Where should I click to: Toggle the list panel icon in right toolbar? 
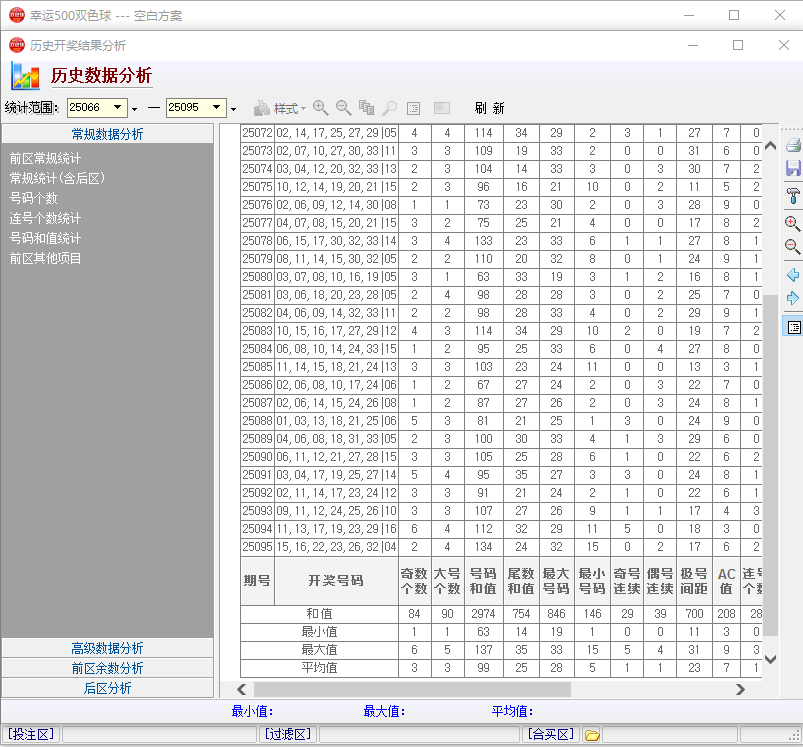click(793, 327)
